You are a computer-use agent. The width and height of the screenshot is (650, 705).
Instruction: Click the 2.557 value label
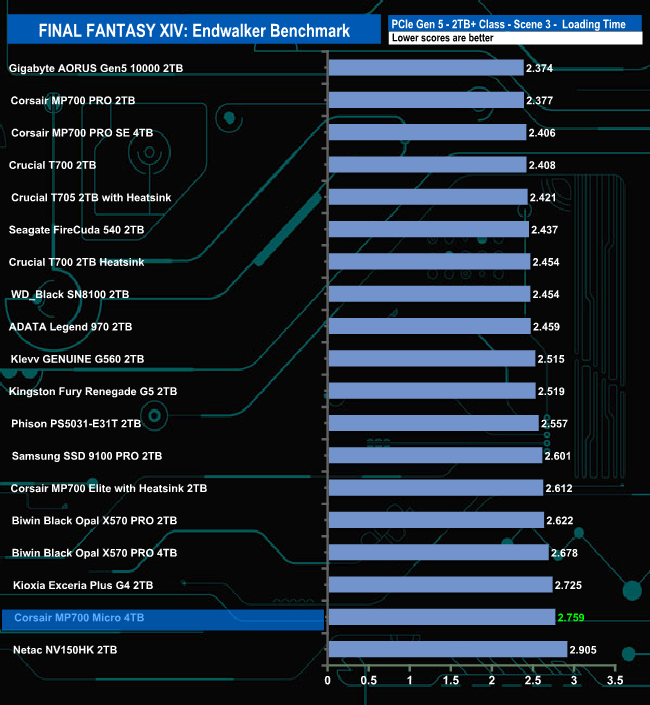(554, 424)
